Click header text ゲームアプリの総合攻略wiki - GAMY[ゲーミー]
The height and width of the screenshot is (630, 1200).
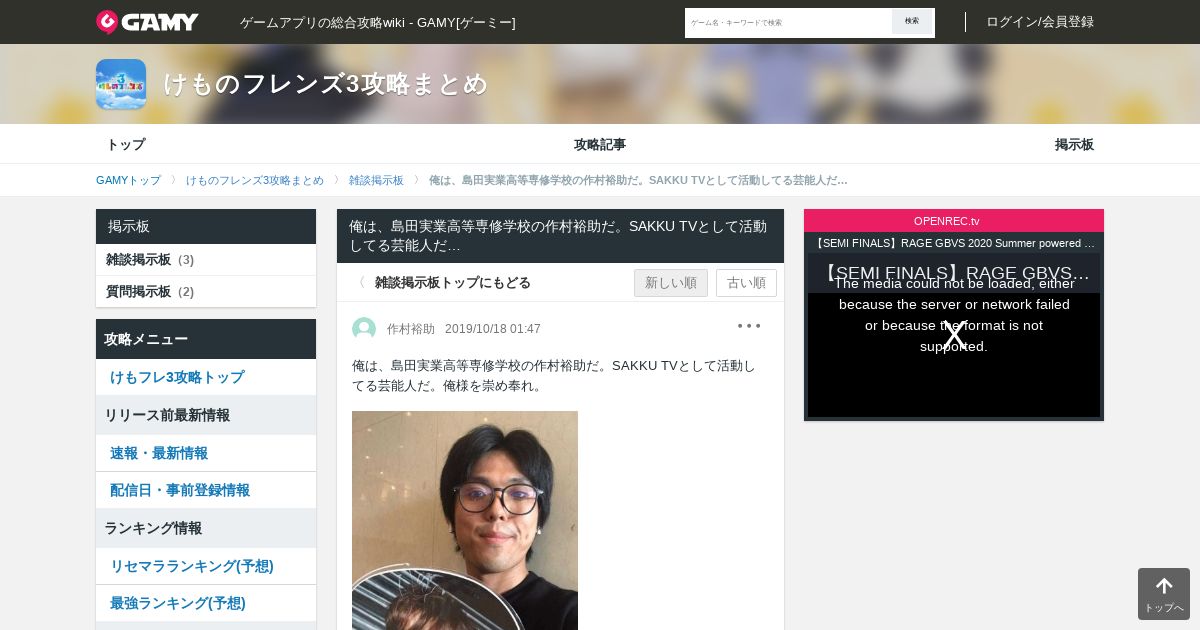click(378, 22)
